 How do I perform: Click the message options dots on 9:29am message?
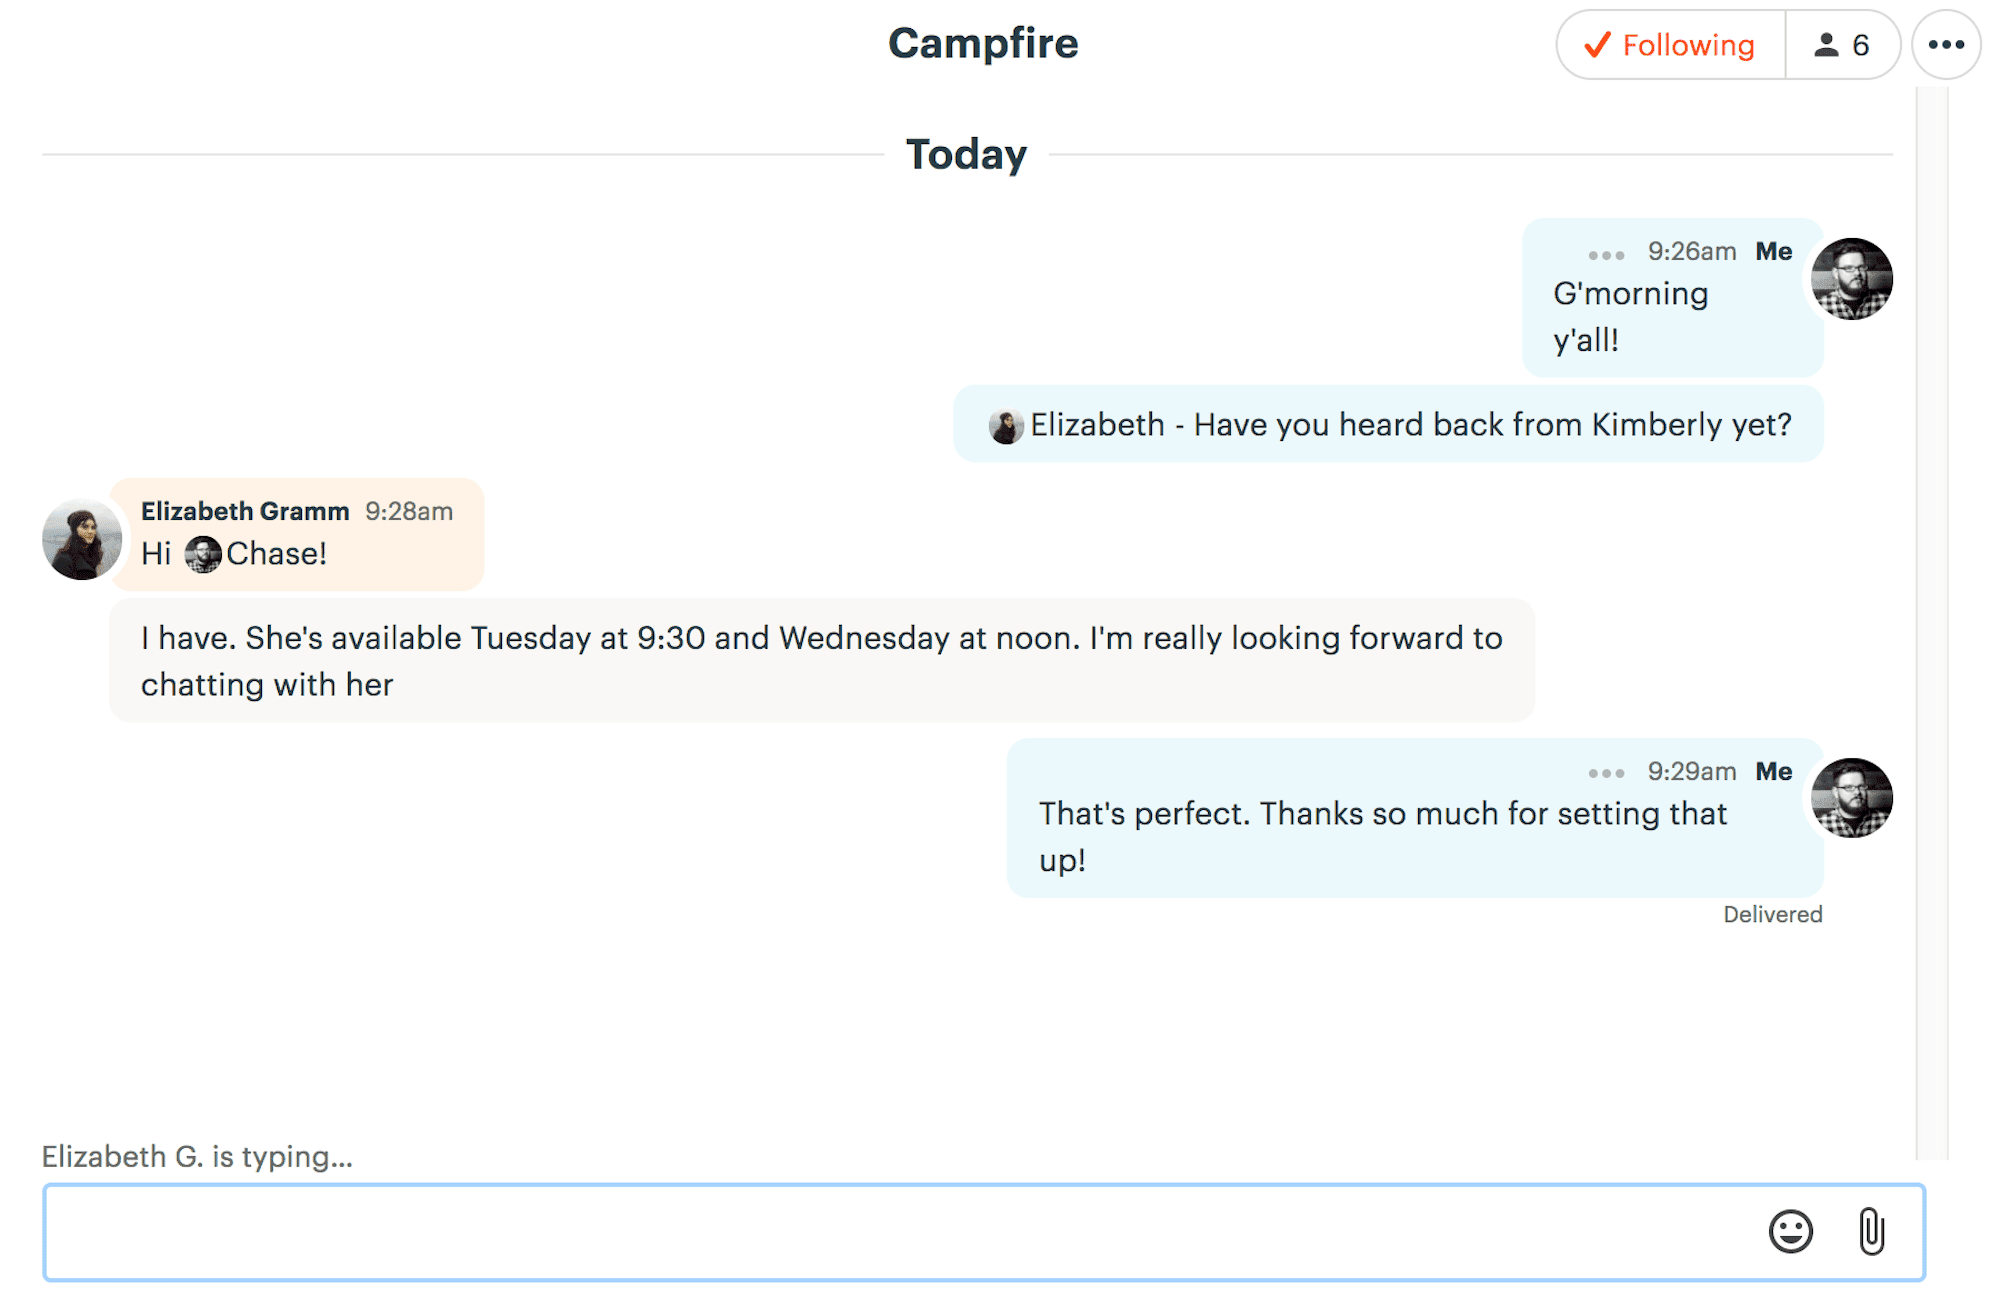coord(1606,769)
